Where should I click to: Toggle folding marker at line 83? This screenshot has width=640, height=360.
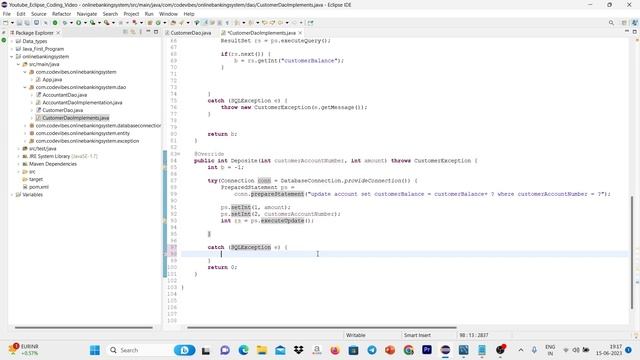point(179,154)
